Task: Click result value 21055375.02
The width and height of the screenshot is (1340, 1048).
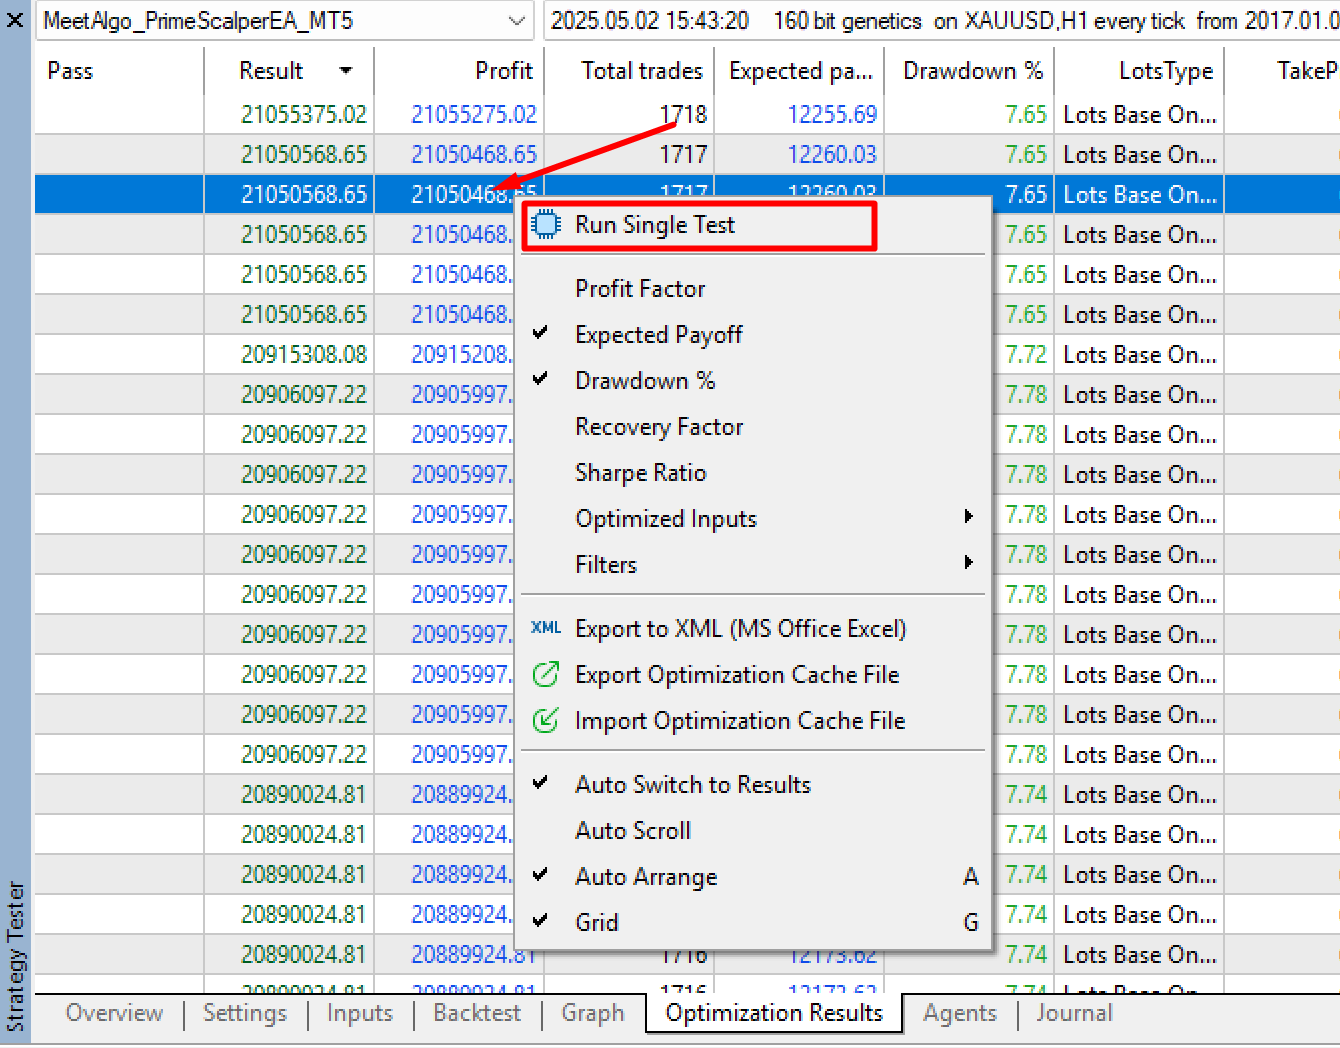Action: [304, 115]
